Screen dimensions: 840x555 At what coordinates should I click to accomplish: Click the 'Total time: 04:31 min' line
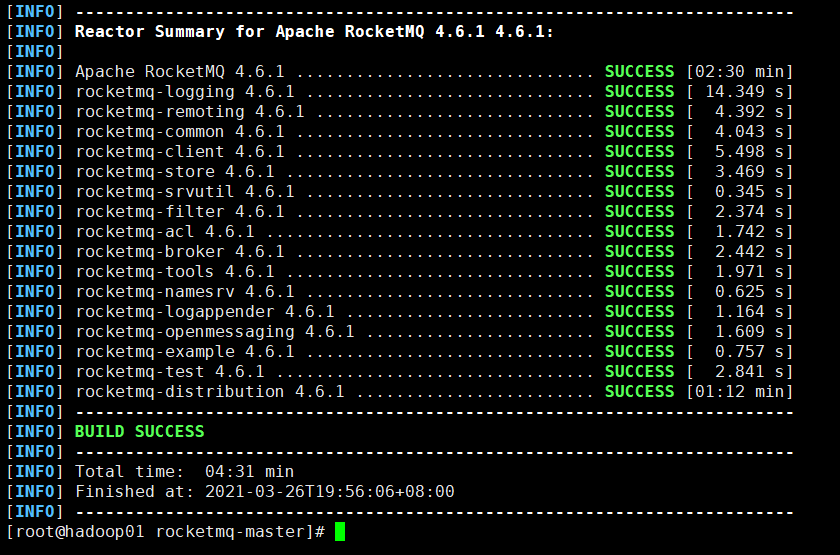coord(184,471)
